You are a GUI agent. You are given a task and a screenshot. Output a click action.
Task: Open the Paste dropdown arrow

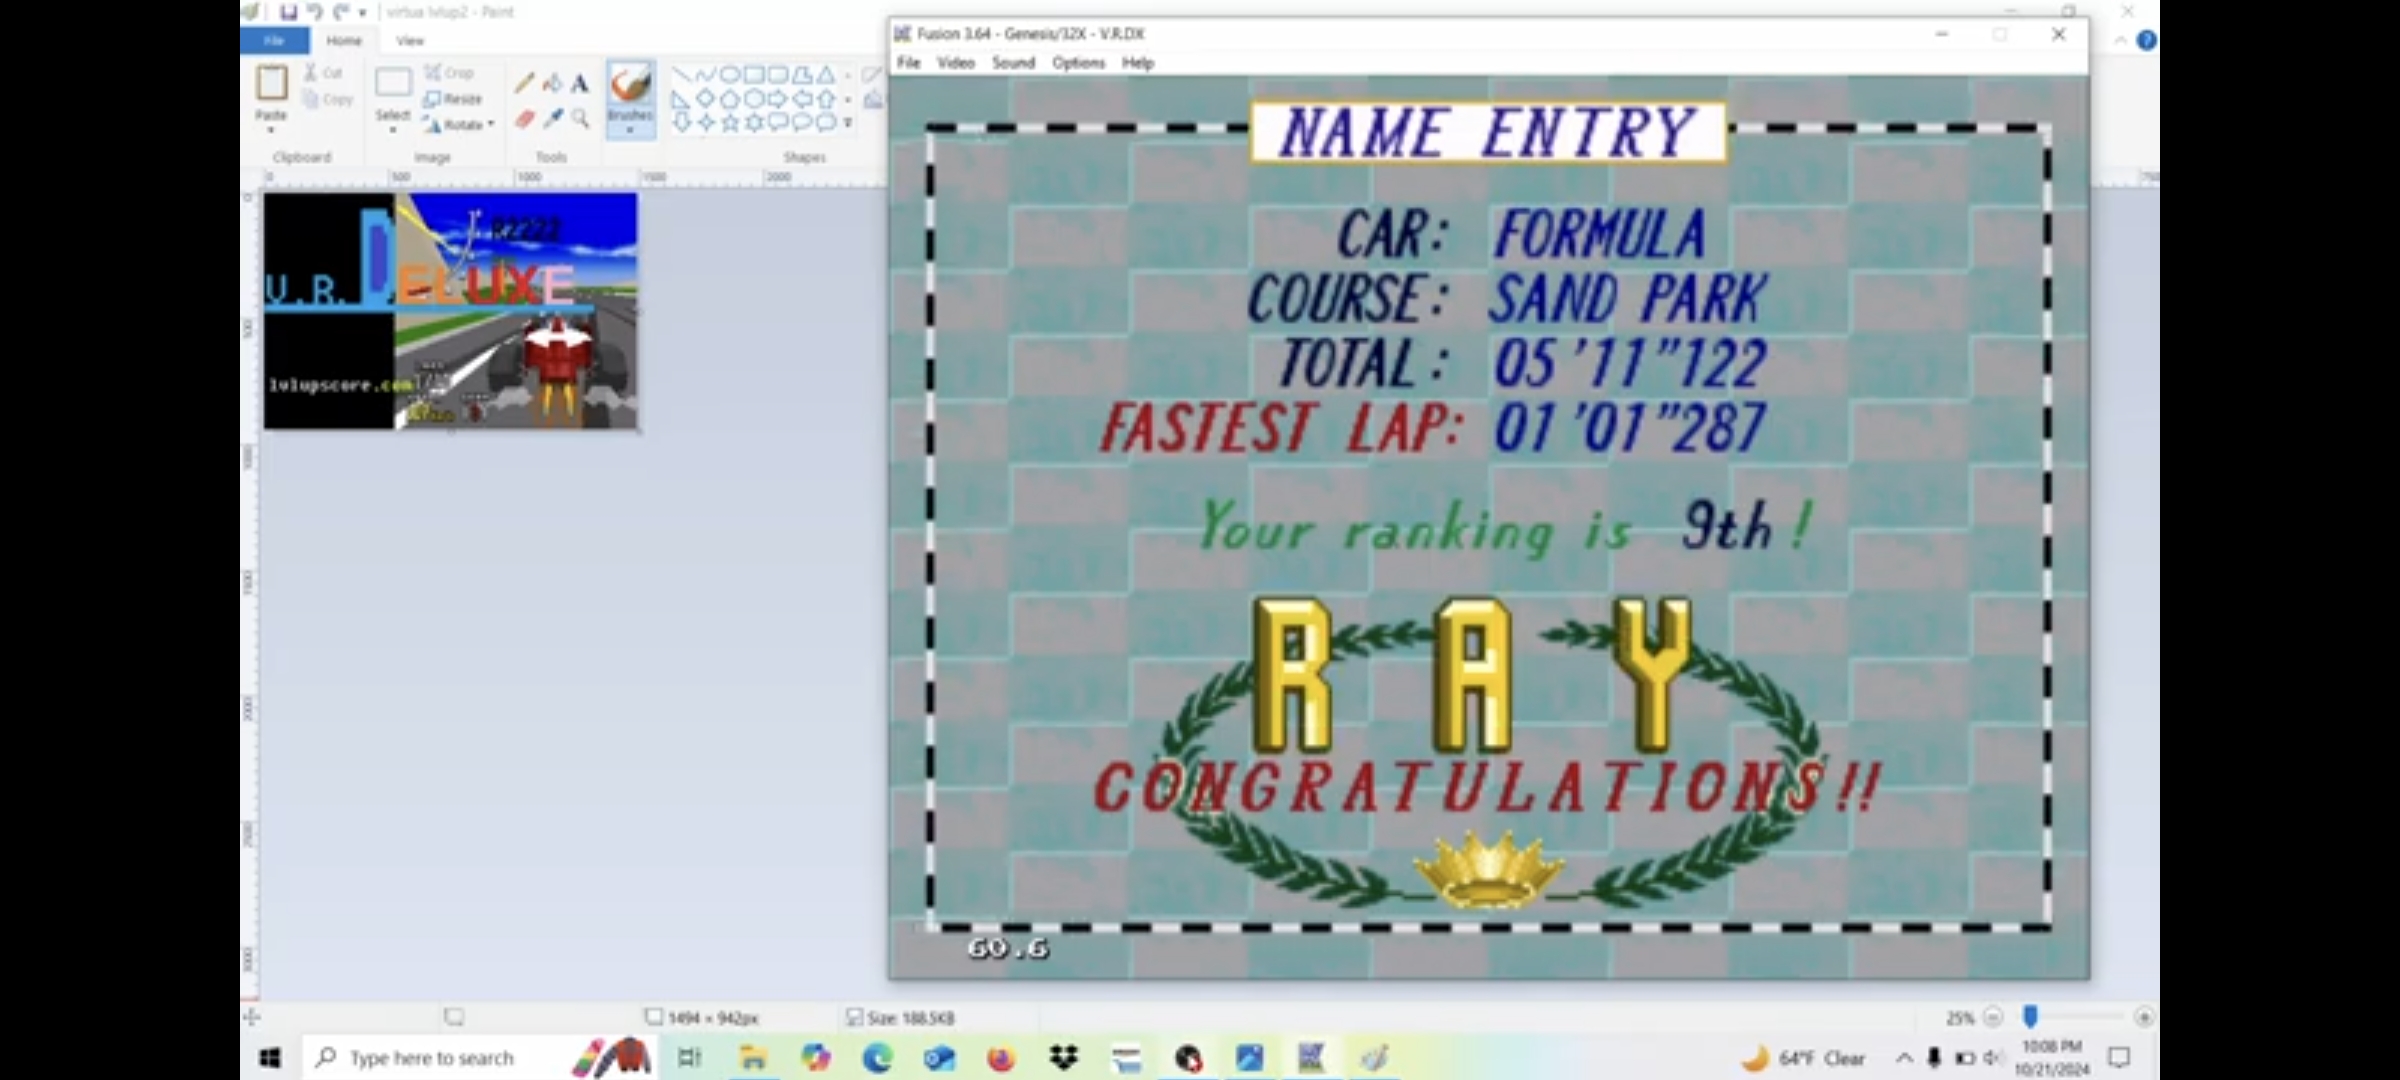click(270, 130)
